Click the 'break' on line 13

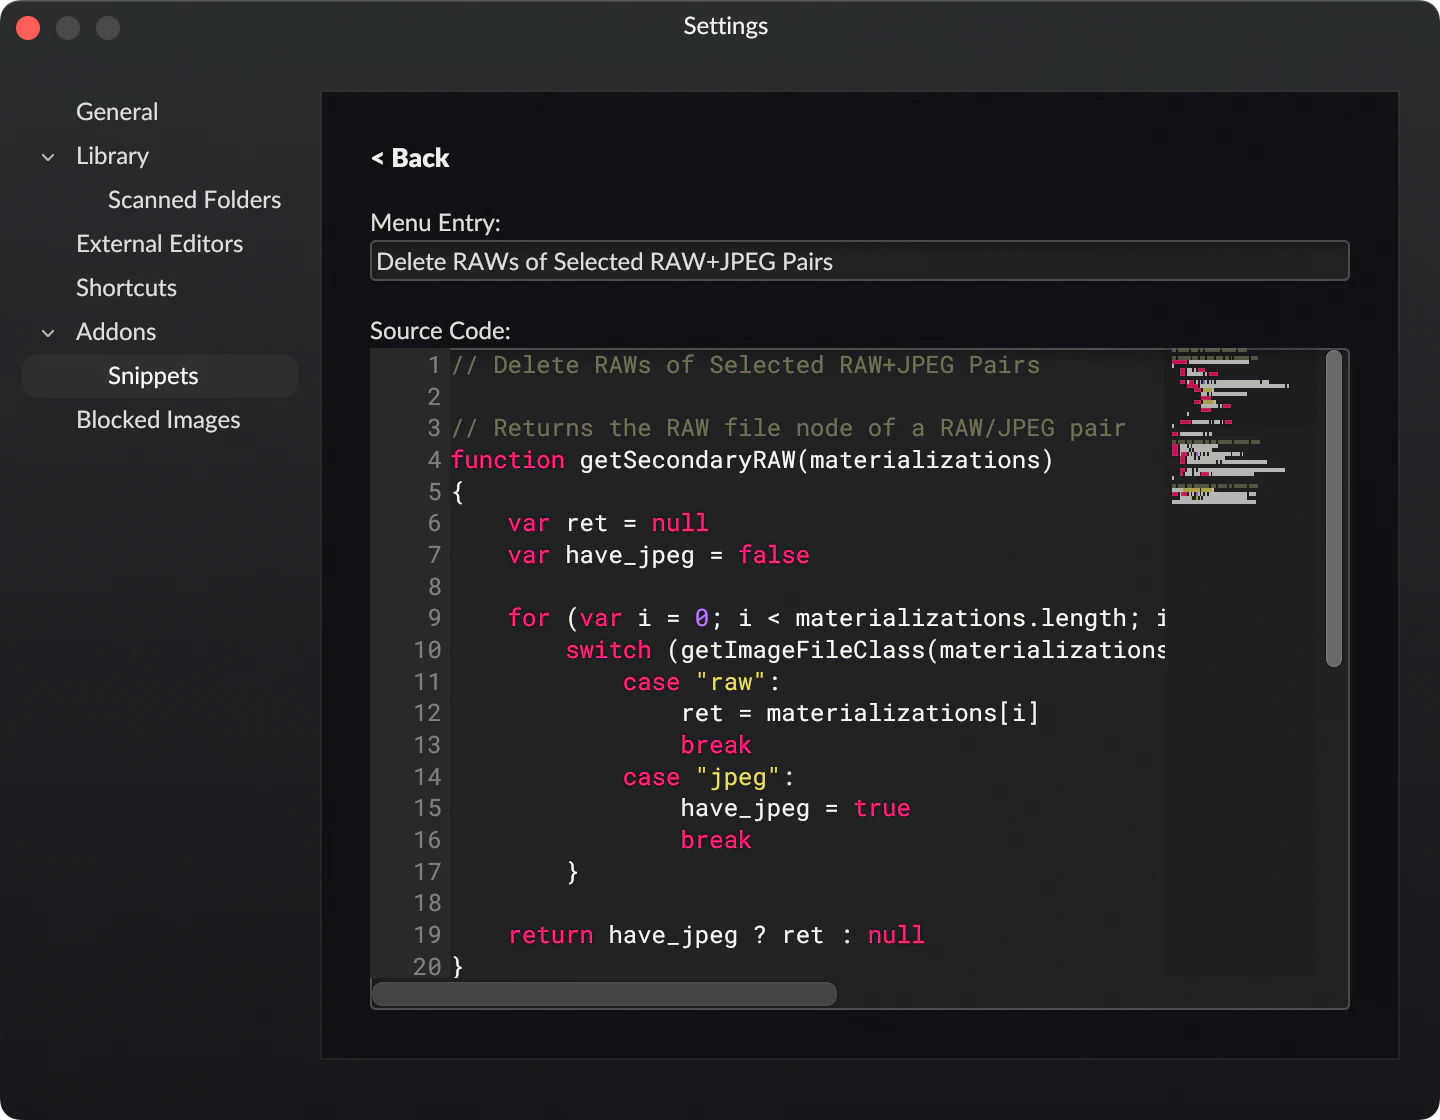(716, 745)
